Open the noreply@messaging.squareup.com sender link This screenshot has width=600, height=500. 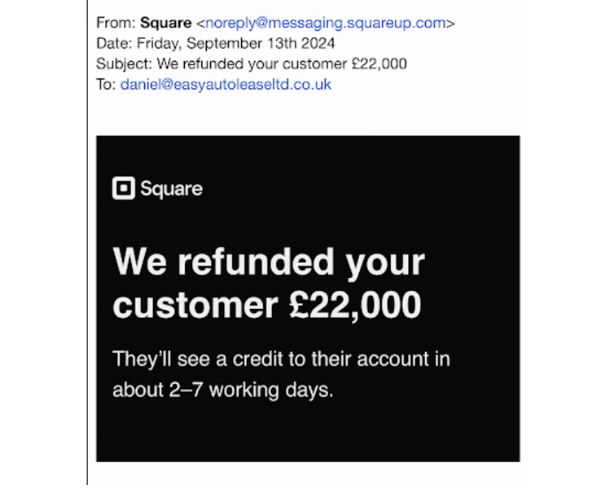click(x=325, y=22)
